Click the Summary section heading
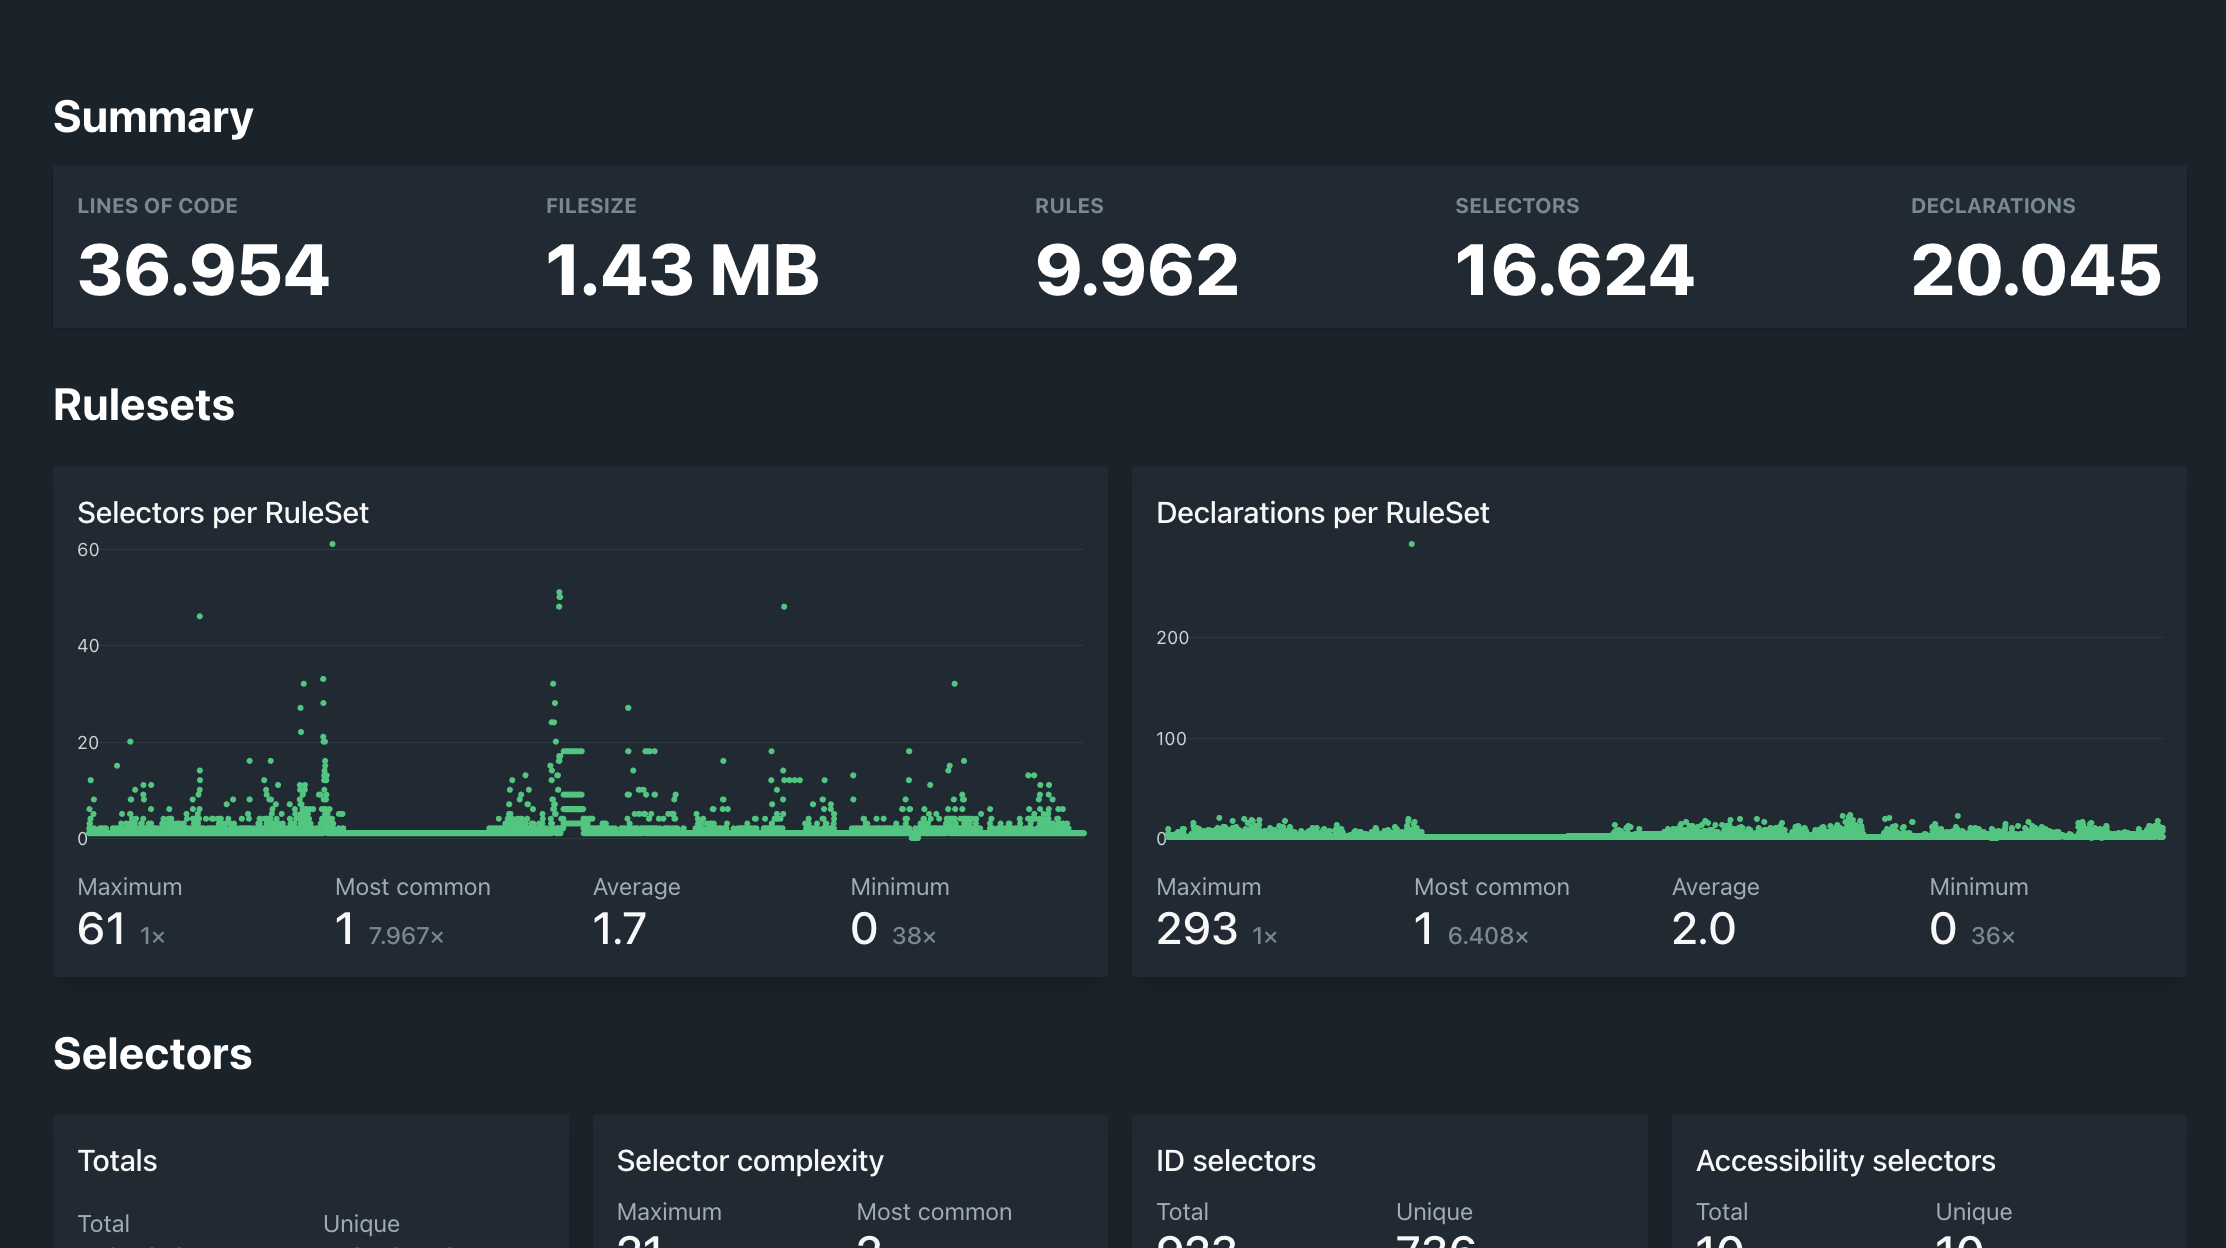 [x=153, y=116]
